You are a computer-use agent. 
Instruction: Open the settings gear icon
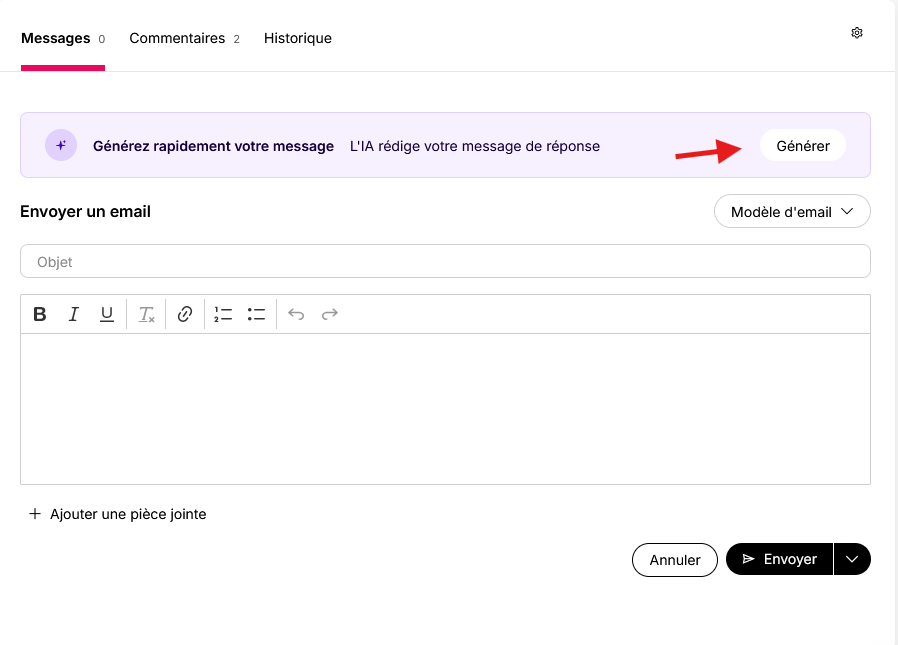pyautogui.click(x=857, y=33)
